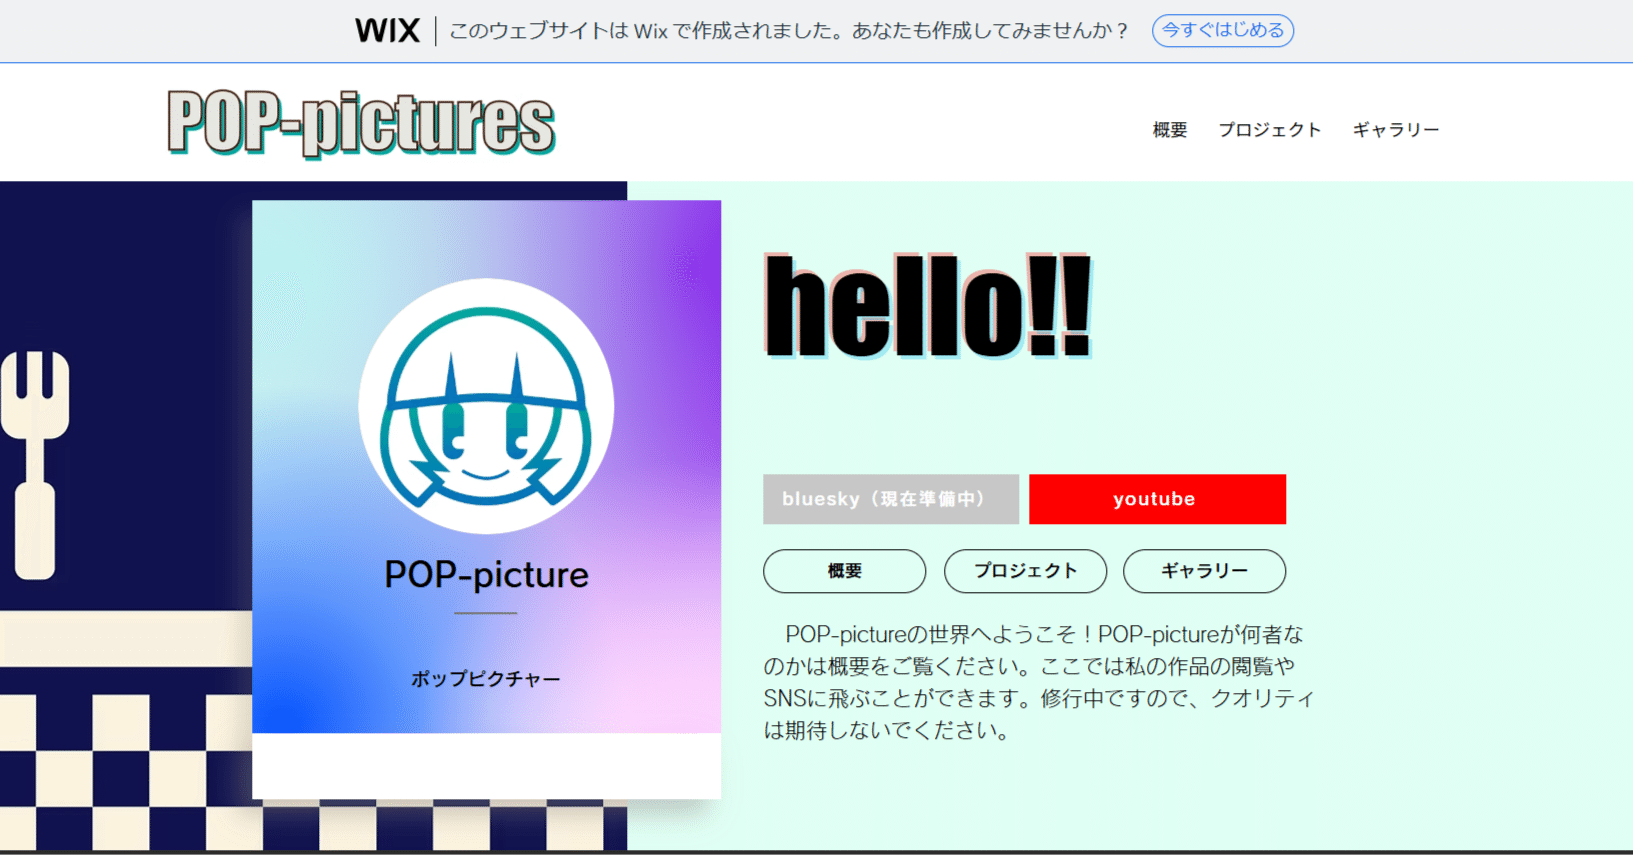1633x855 pixels.
Task: Click the Wix banner promotional text
Action: point(789,31)
